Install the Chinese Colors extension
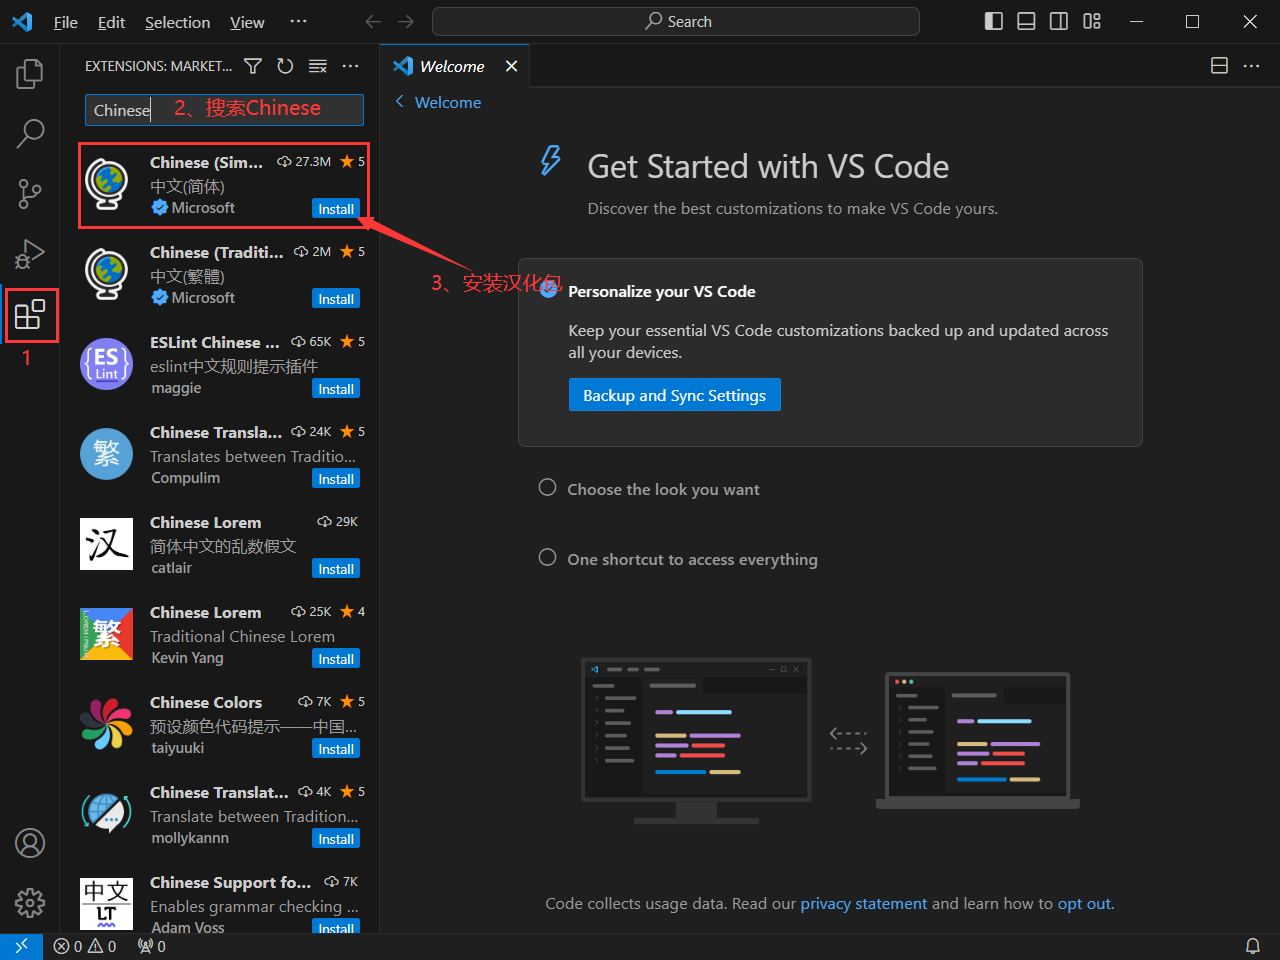Image resolution: width=1280 pixels, height=960 pixels. coord(336,749)
